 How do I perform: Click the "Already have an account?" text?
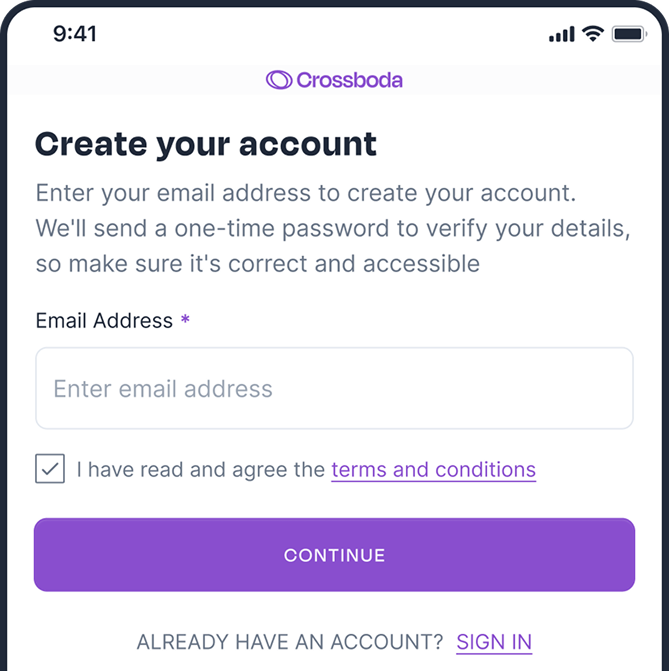[289, 642]
